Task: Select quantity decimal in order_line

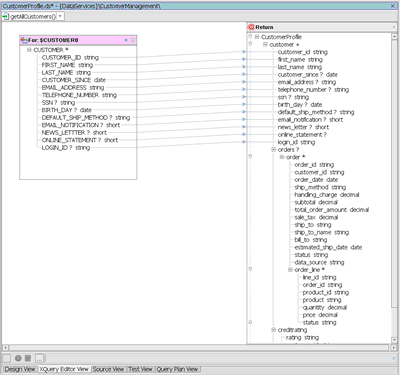Action: click(325, 307)
